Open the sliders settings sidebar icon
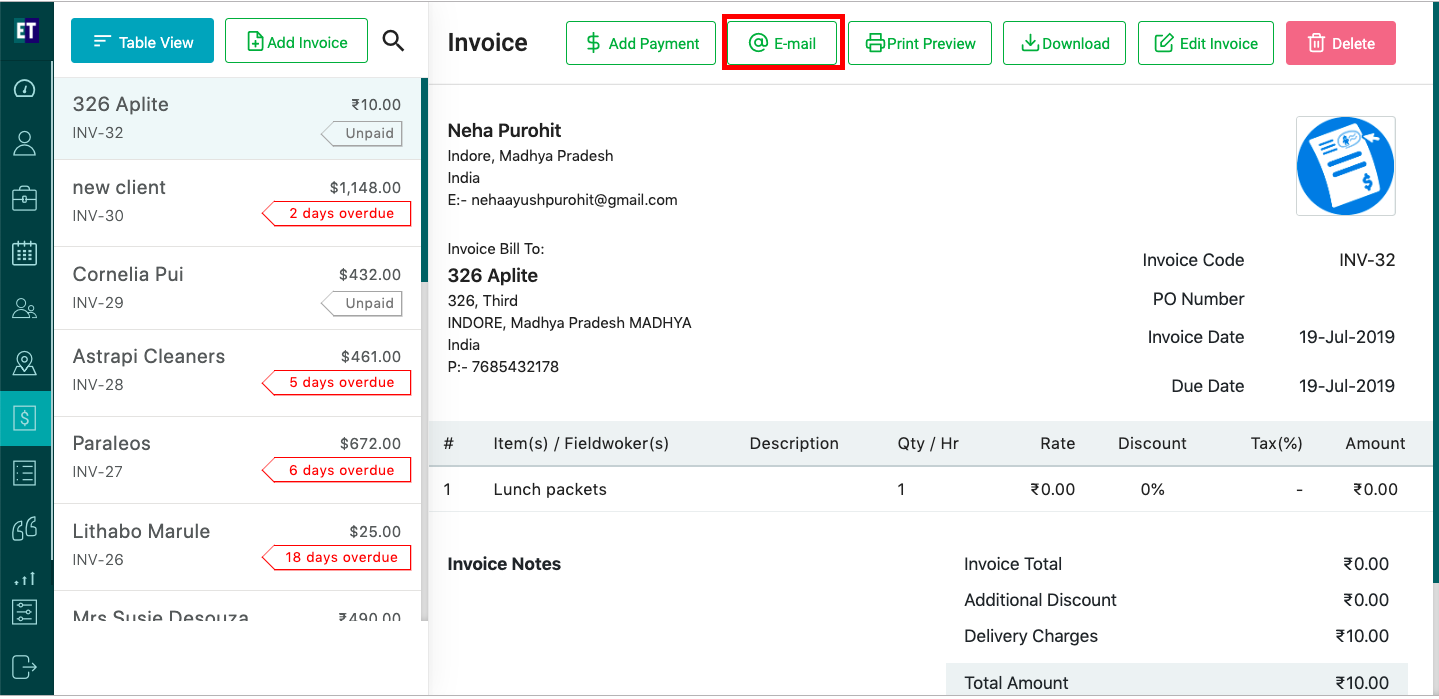 pos(25,612)
